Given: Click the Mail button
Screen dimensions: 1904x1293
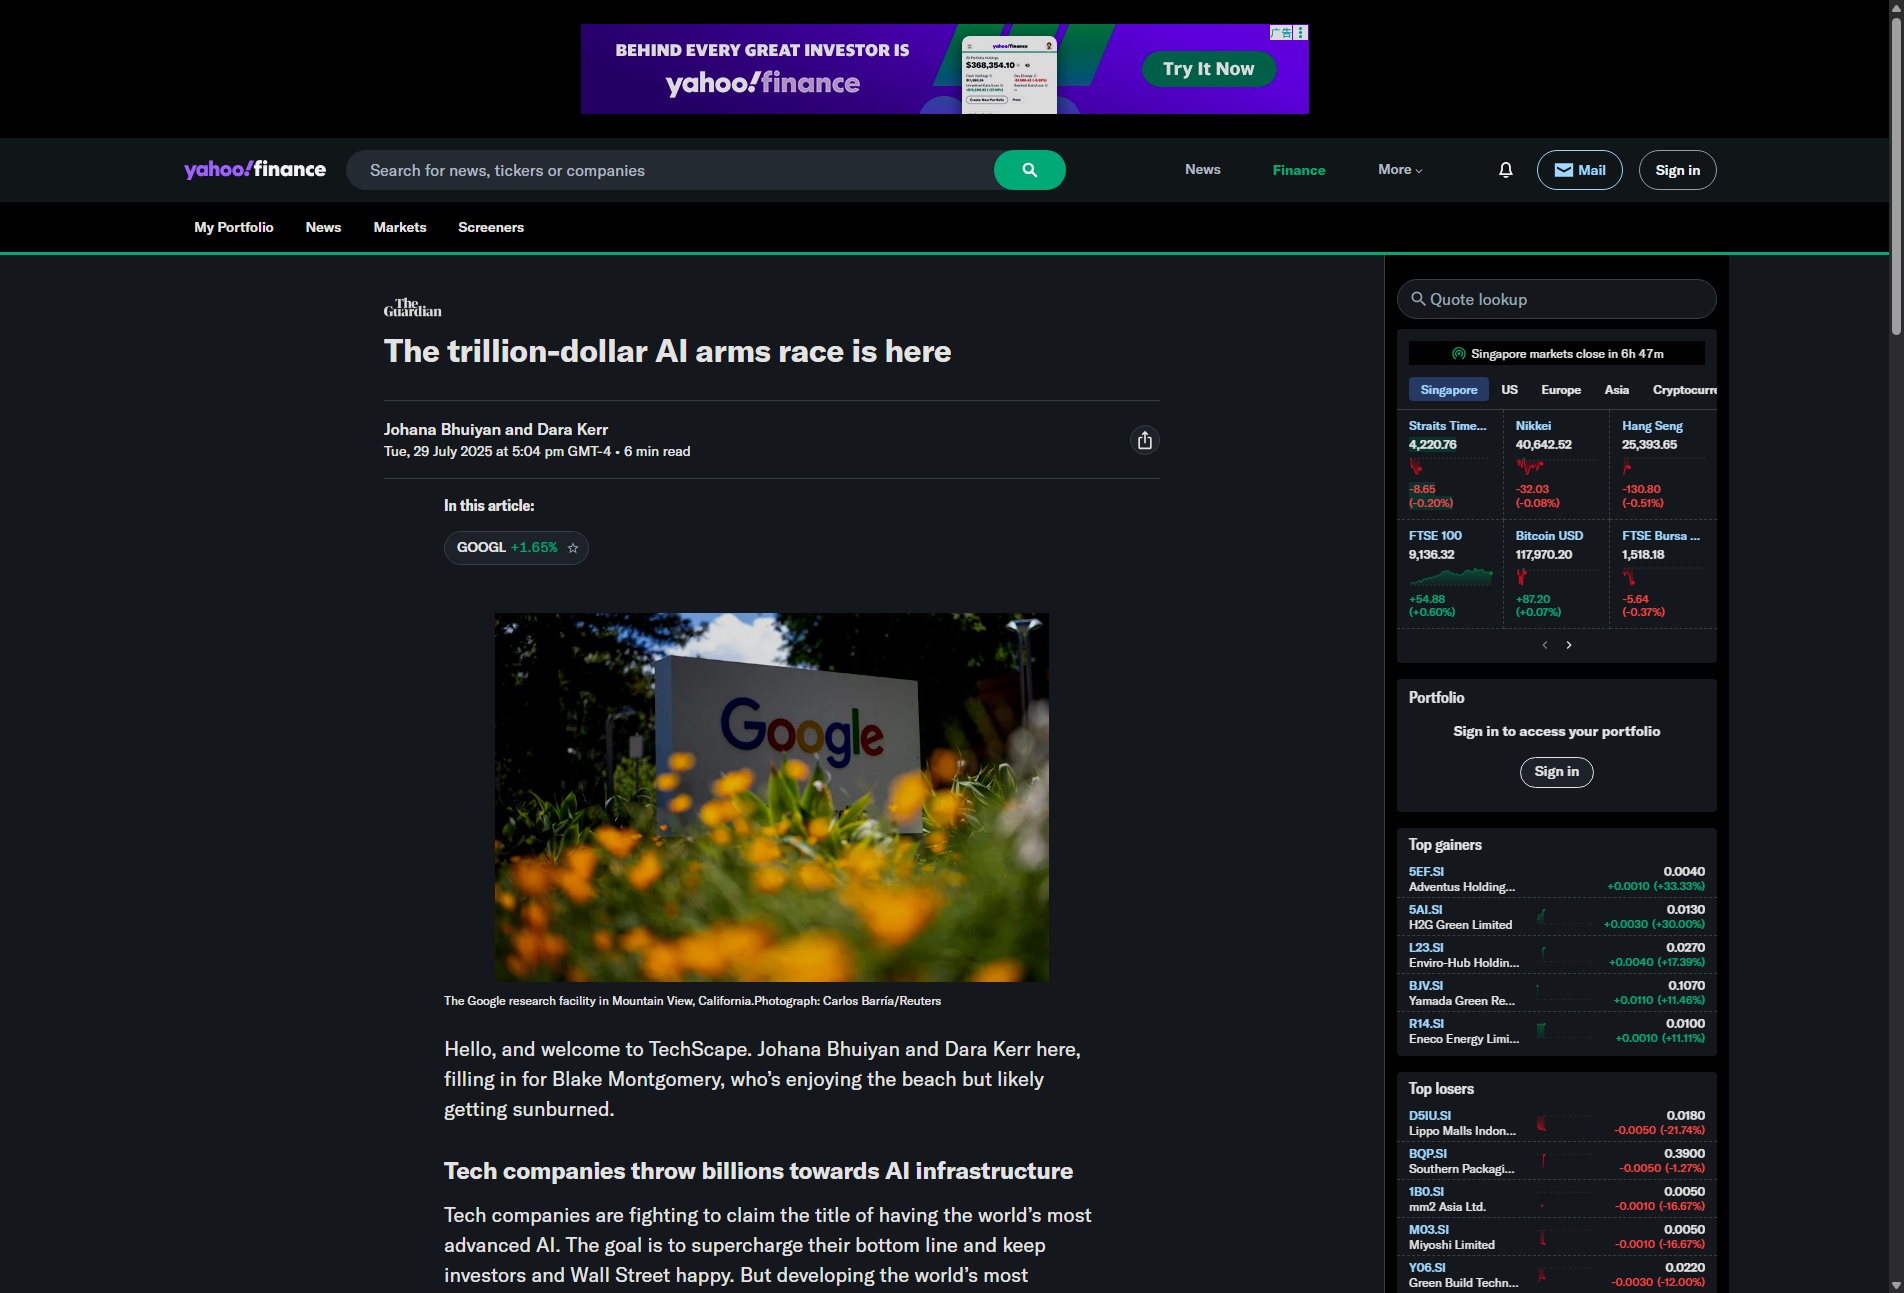Looking at the screenshot, I should point(1579,170).
